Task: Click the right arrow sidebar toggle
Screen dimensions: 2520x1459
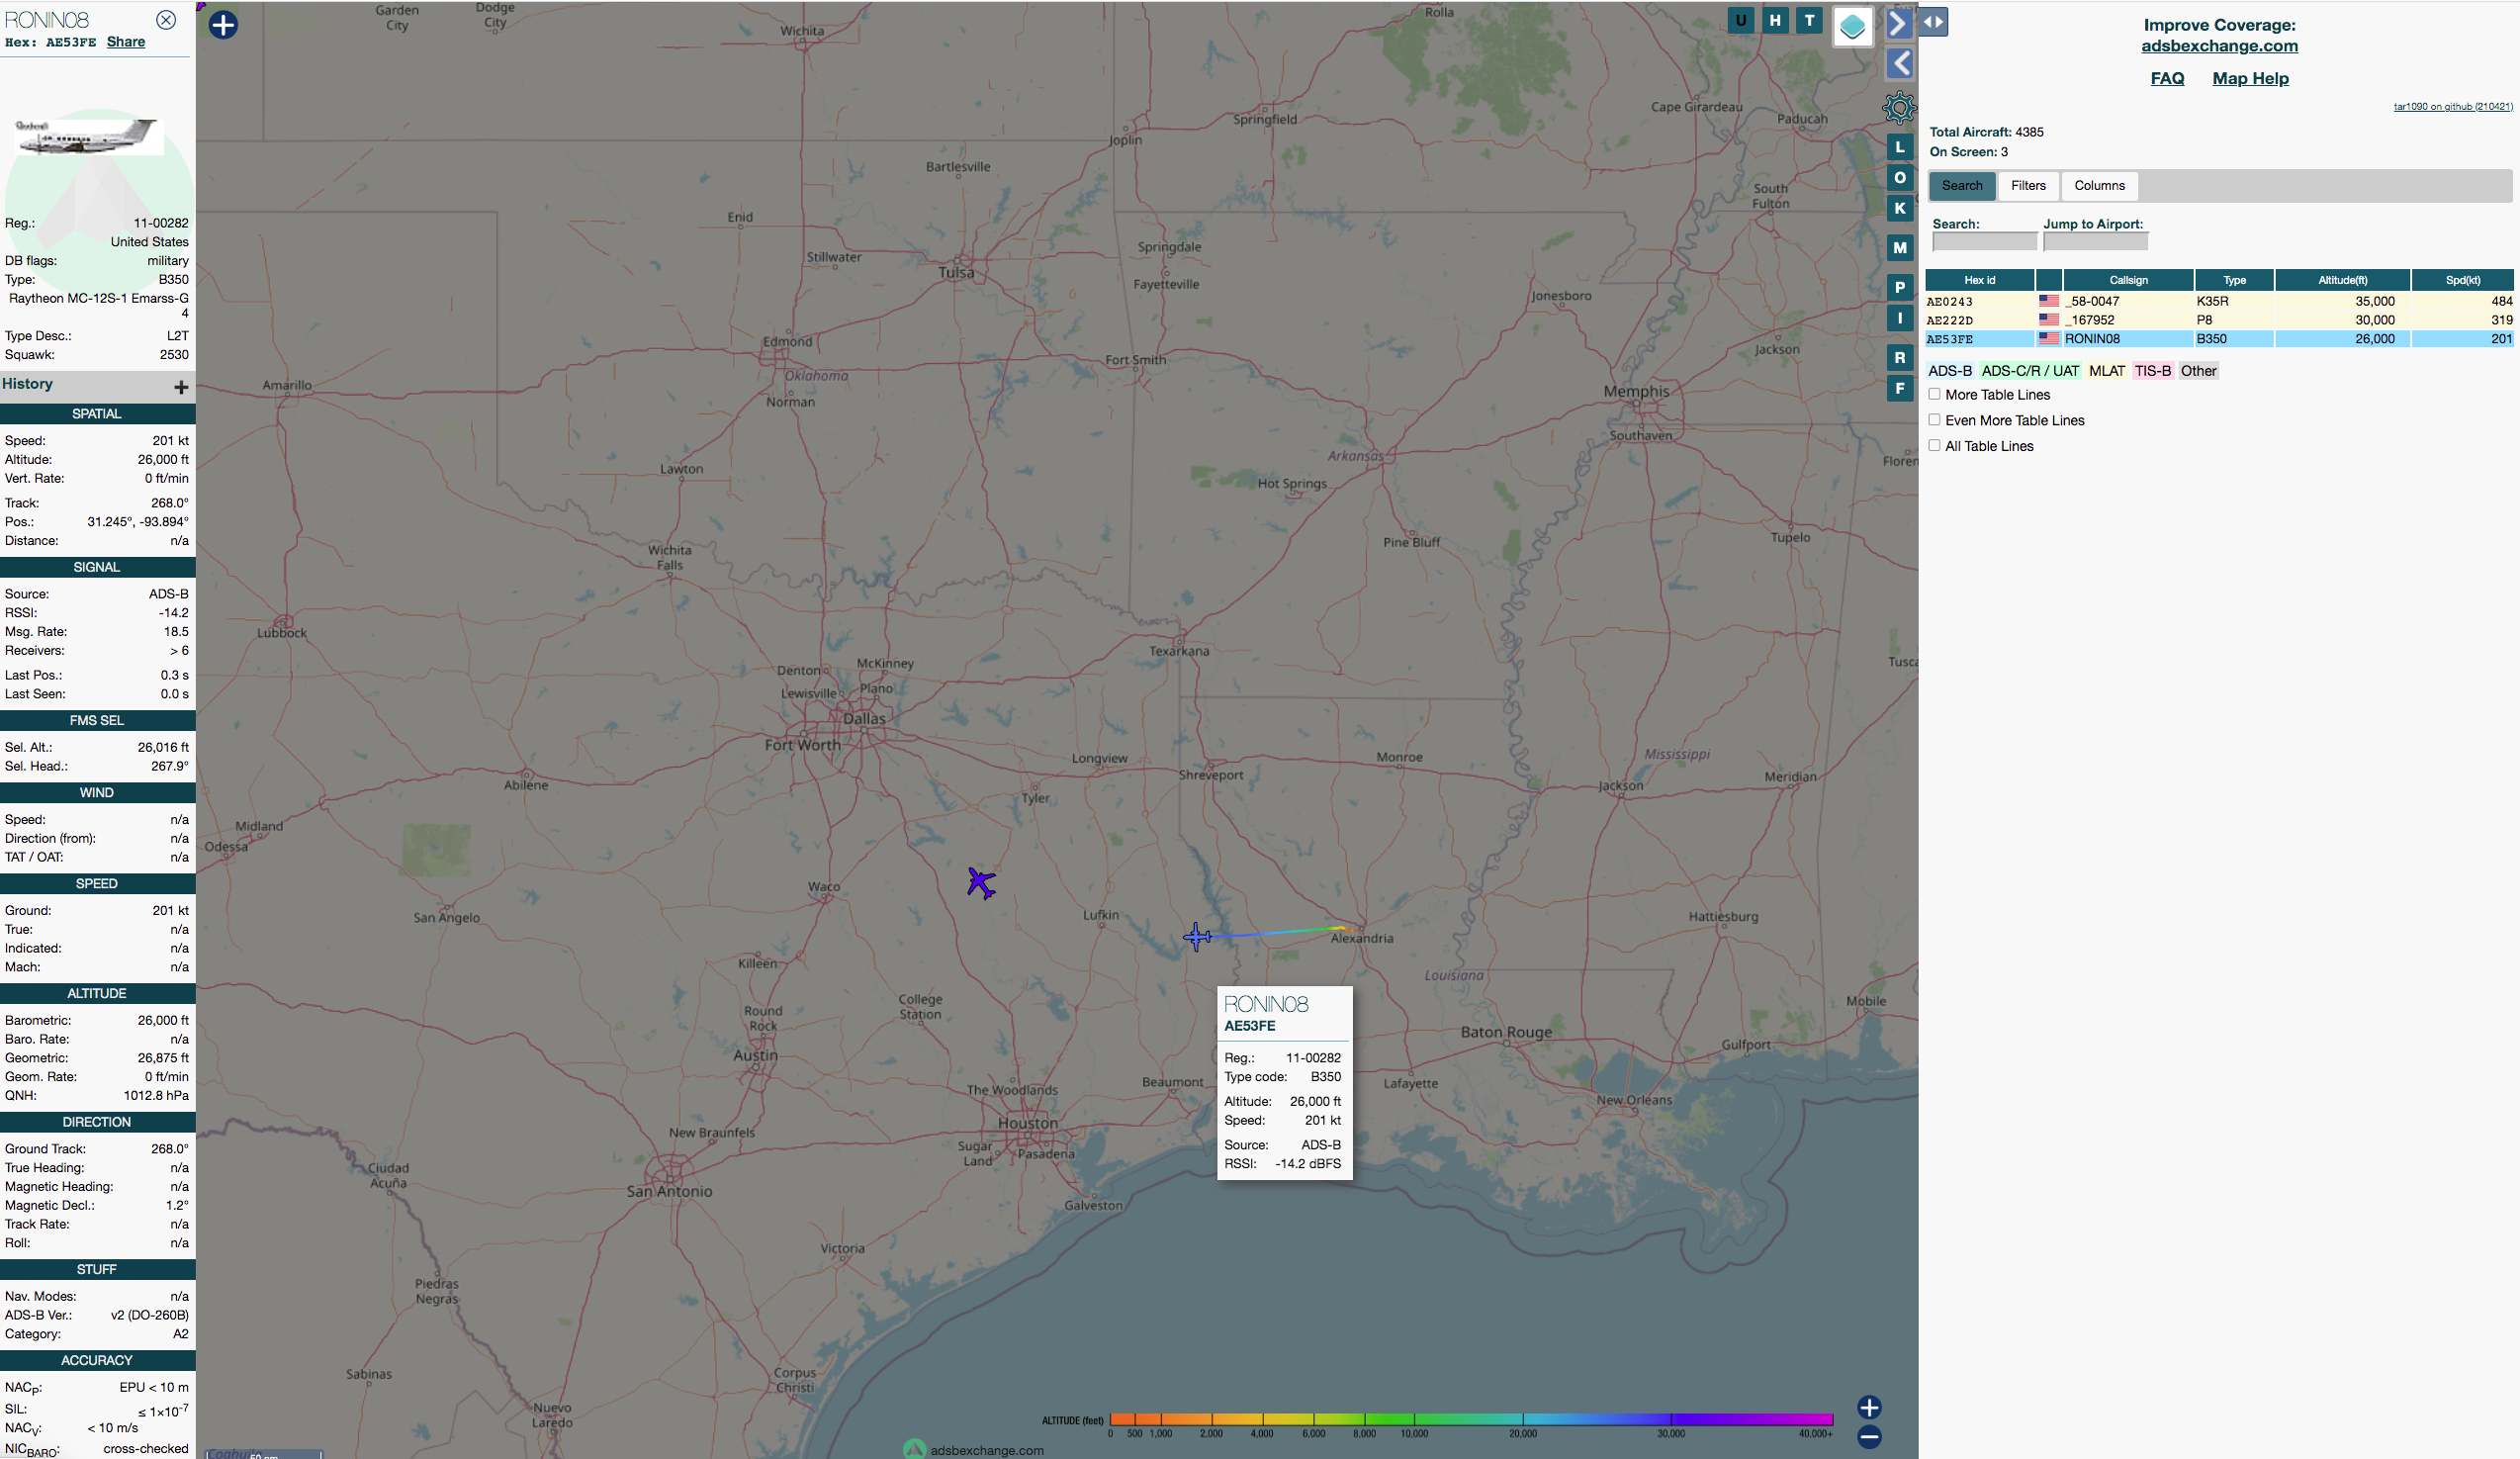Action: pos(1899,23)
